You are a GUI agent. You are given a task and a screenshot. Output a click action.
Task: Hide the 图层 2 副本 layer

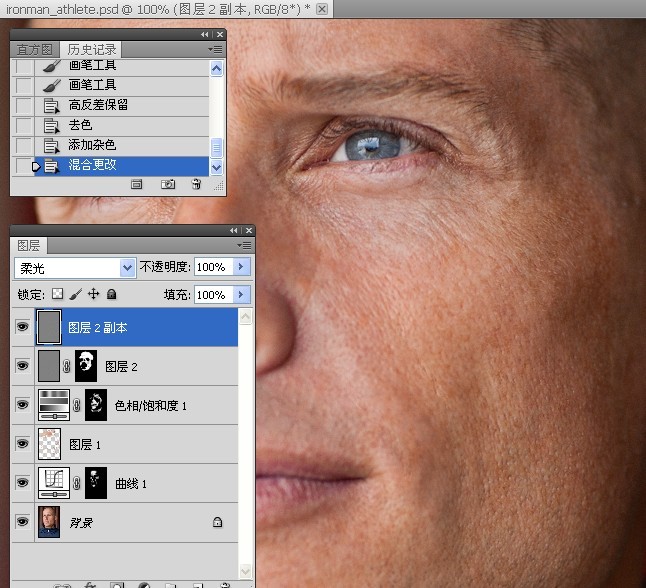22,327
